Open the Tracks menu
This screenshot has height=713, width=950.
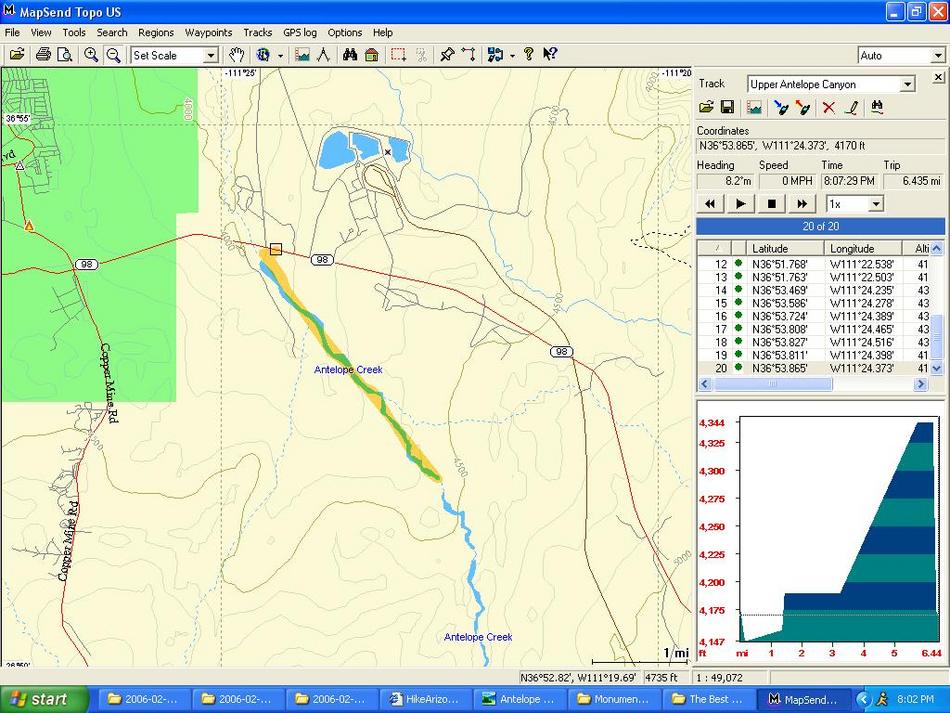pyautogui.click(x=257, y=33)
